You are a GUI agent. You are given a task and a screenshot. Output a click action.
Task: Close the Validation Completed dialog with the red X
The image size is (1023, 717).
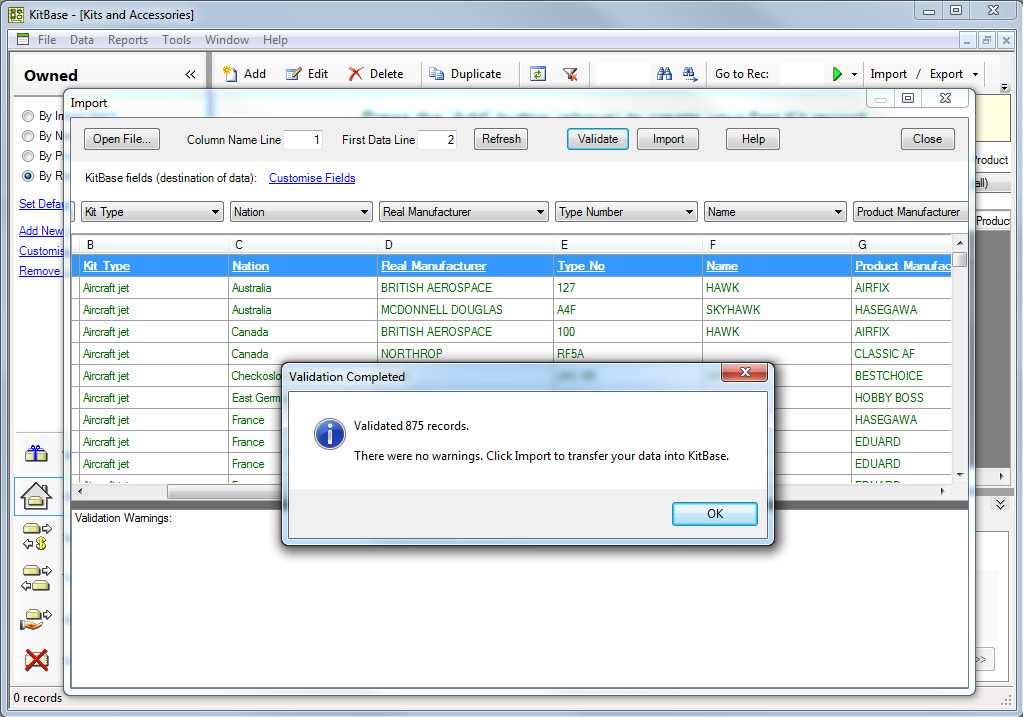pyautogui.click(x=744, y=372)
